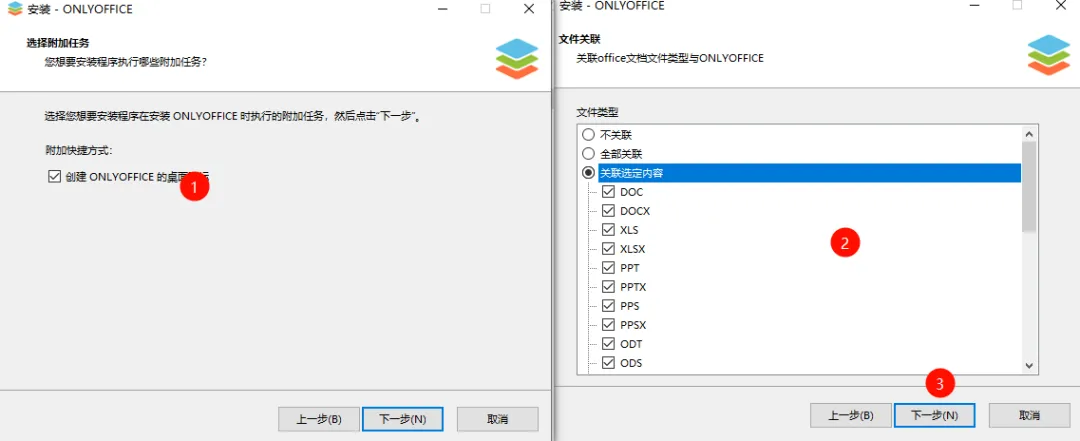Viewport: 1080px width, 441px height.
Task: Click the file type list scroll-down arrow
Action: tap(1029, 366)
